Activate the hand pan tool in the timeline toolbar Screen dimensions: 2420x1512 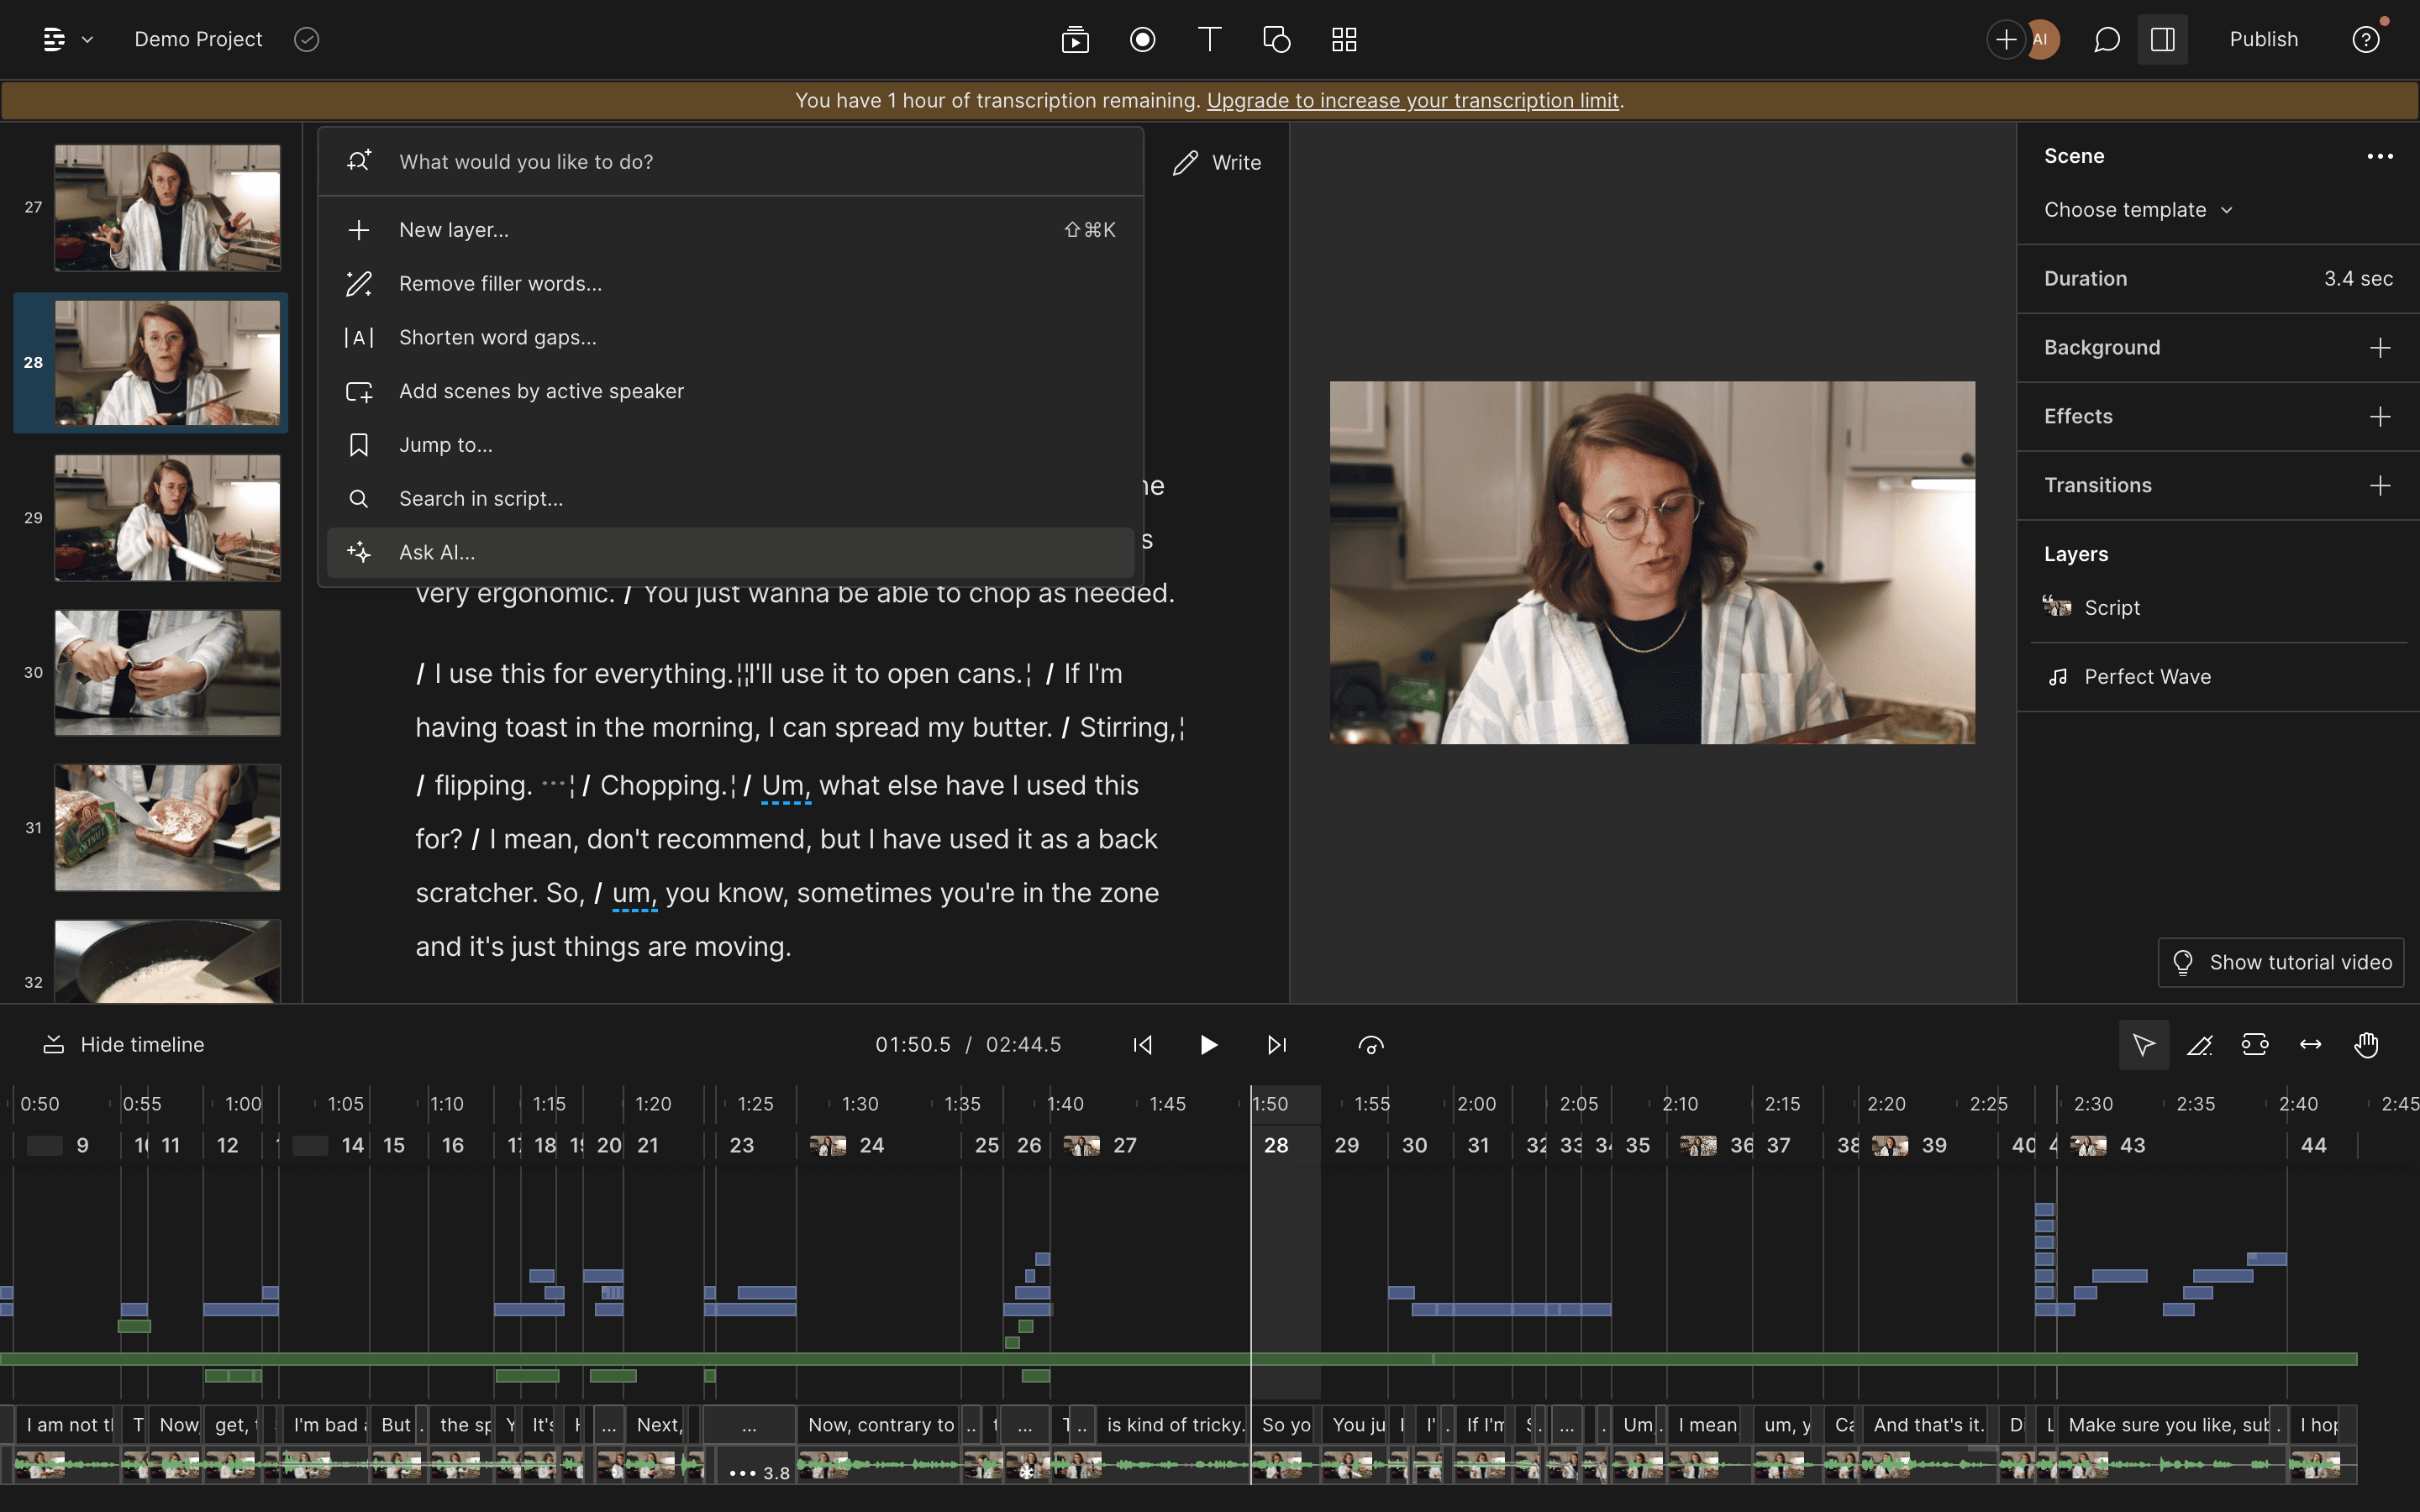click(2366, 1044)
